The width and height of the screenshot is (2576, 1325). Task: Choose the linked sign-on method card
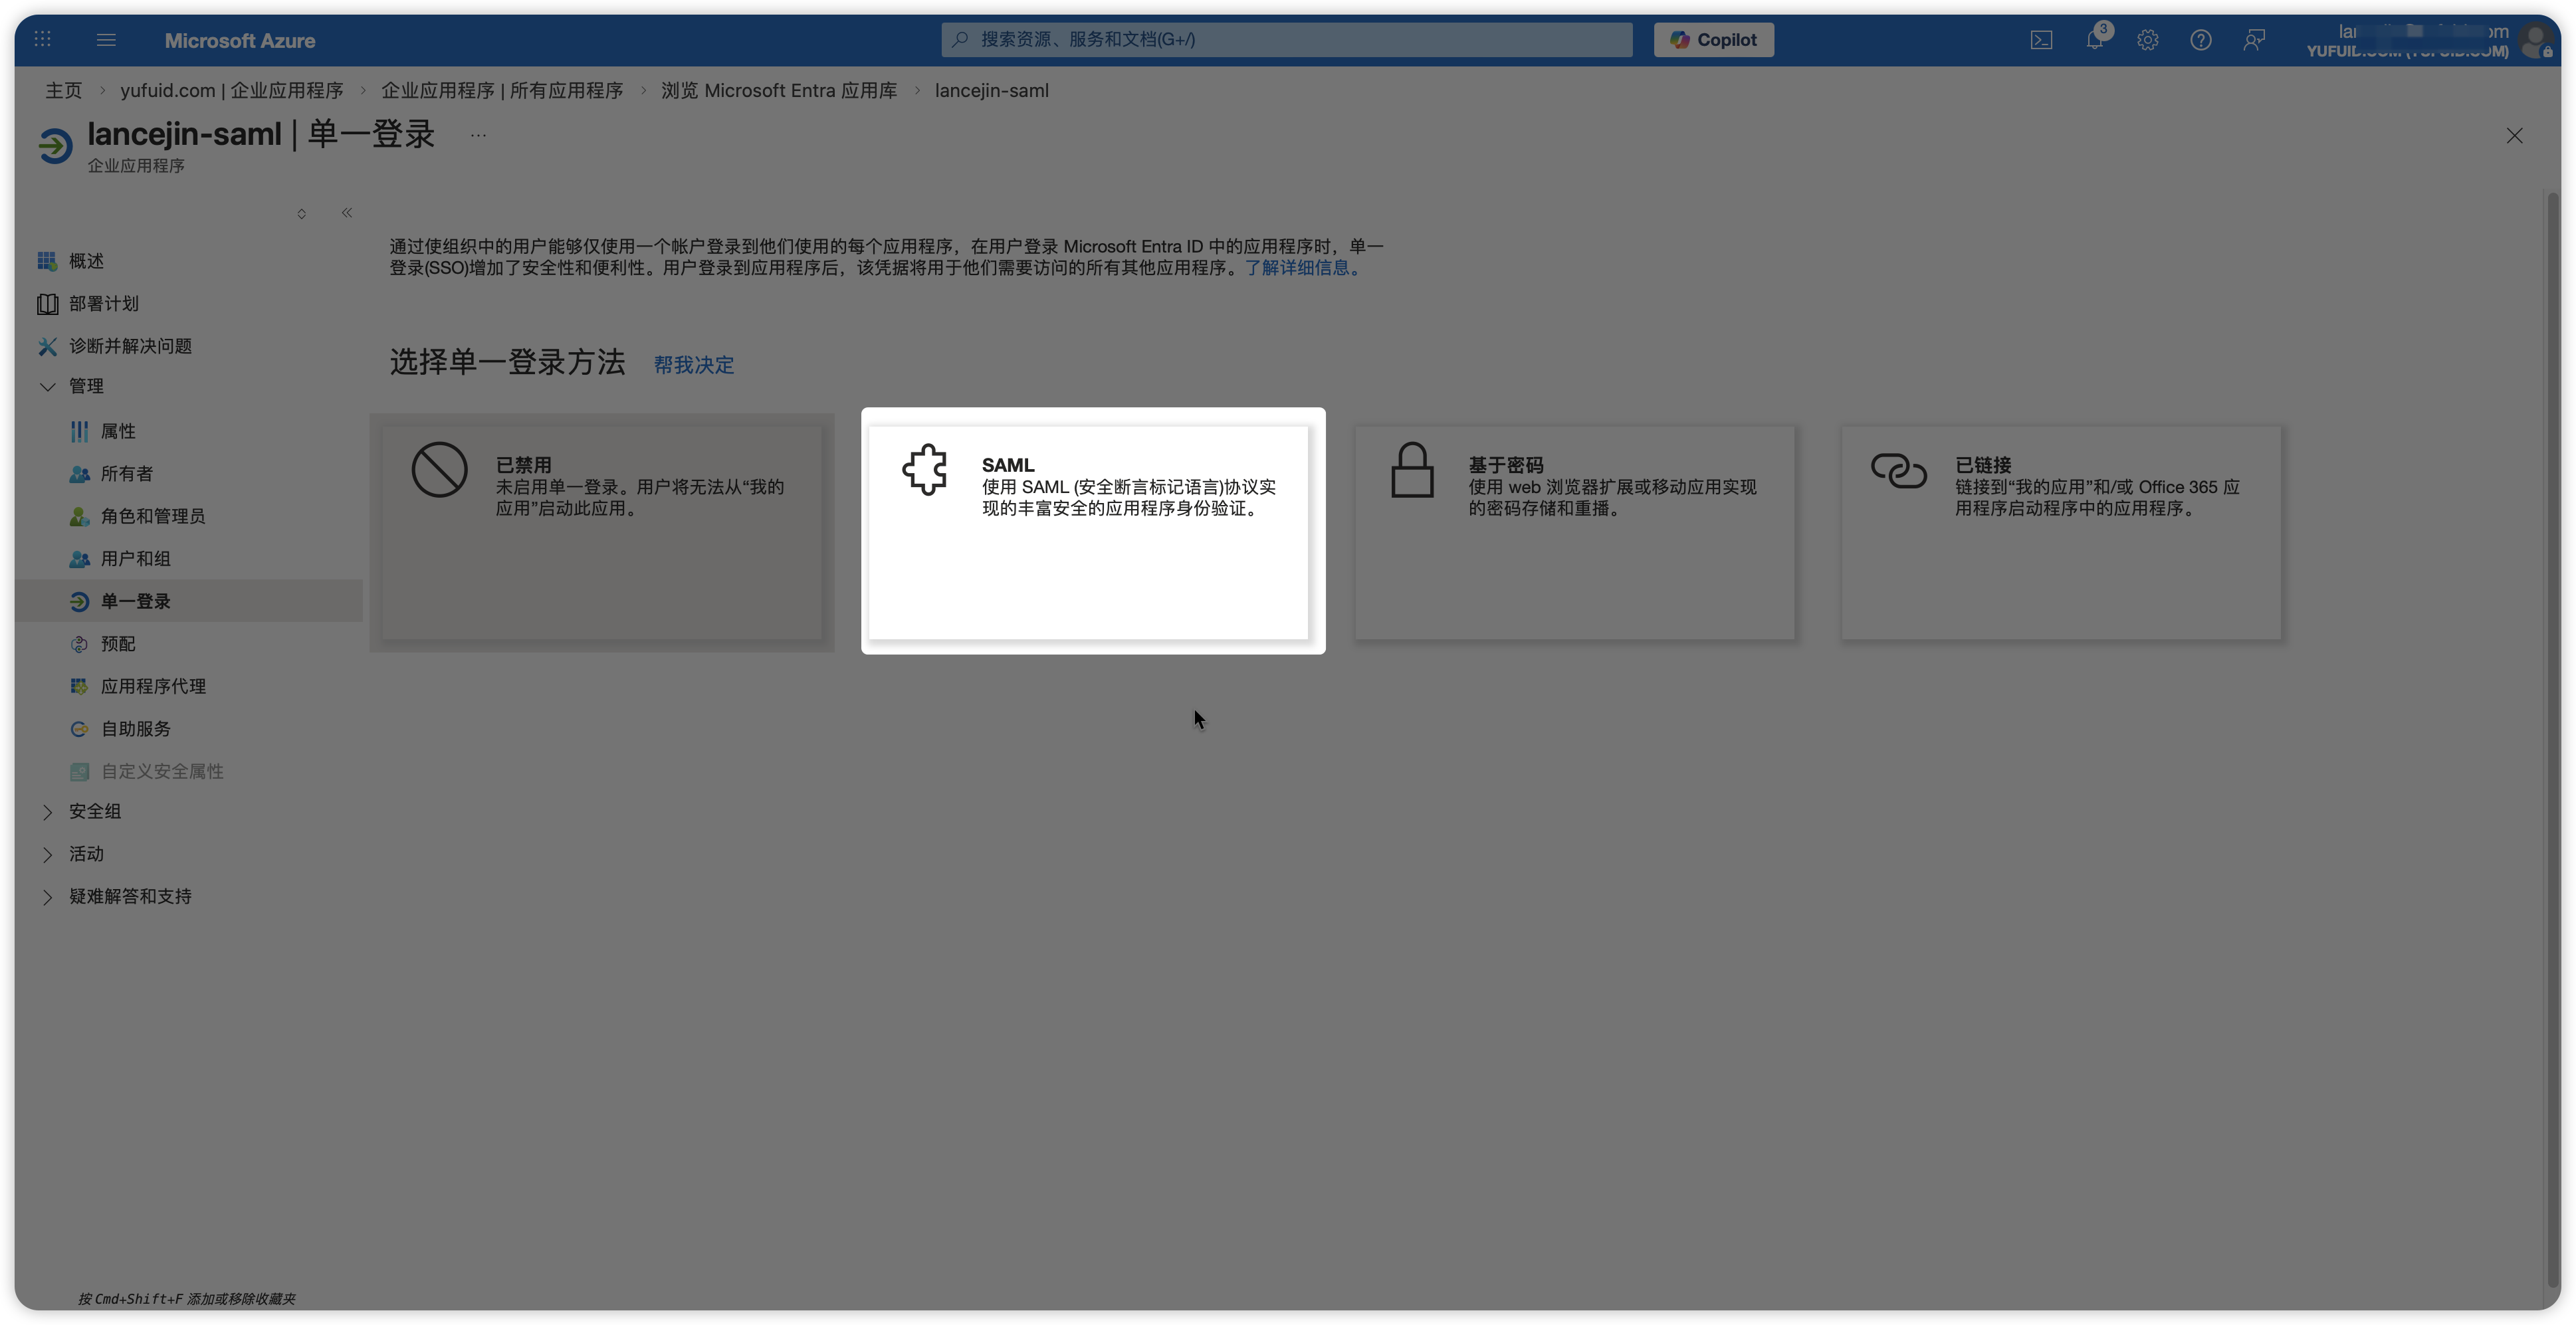(x=2060, y=531)
